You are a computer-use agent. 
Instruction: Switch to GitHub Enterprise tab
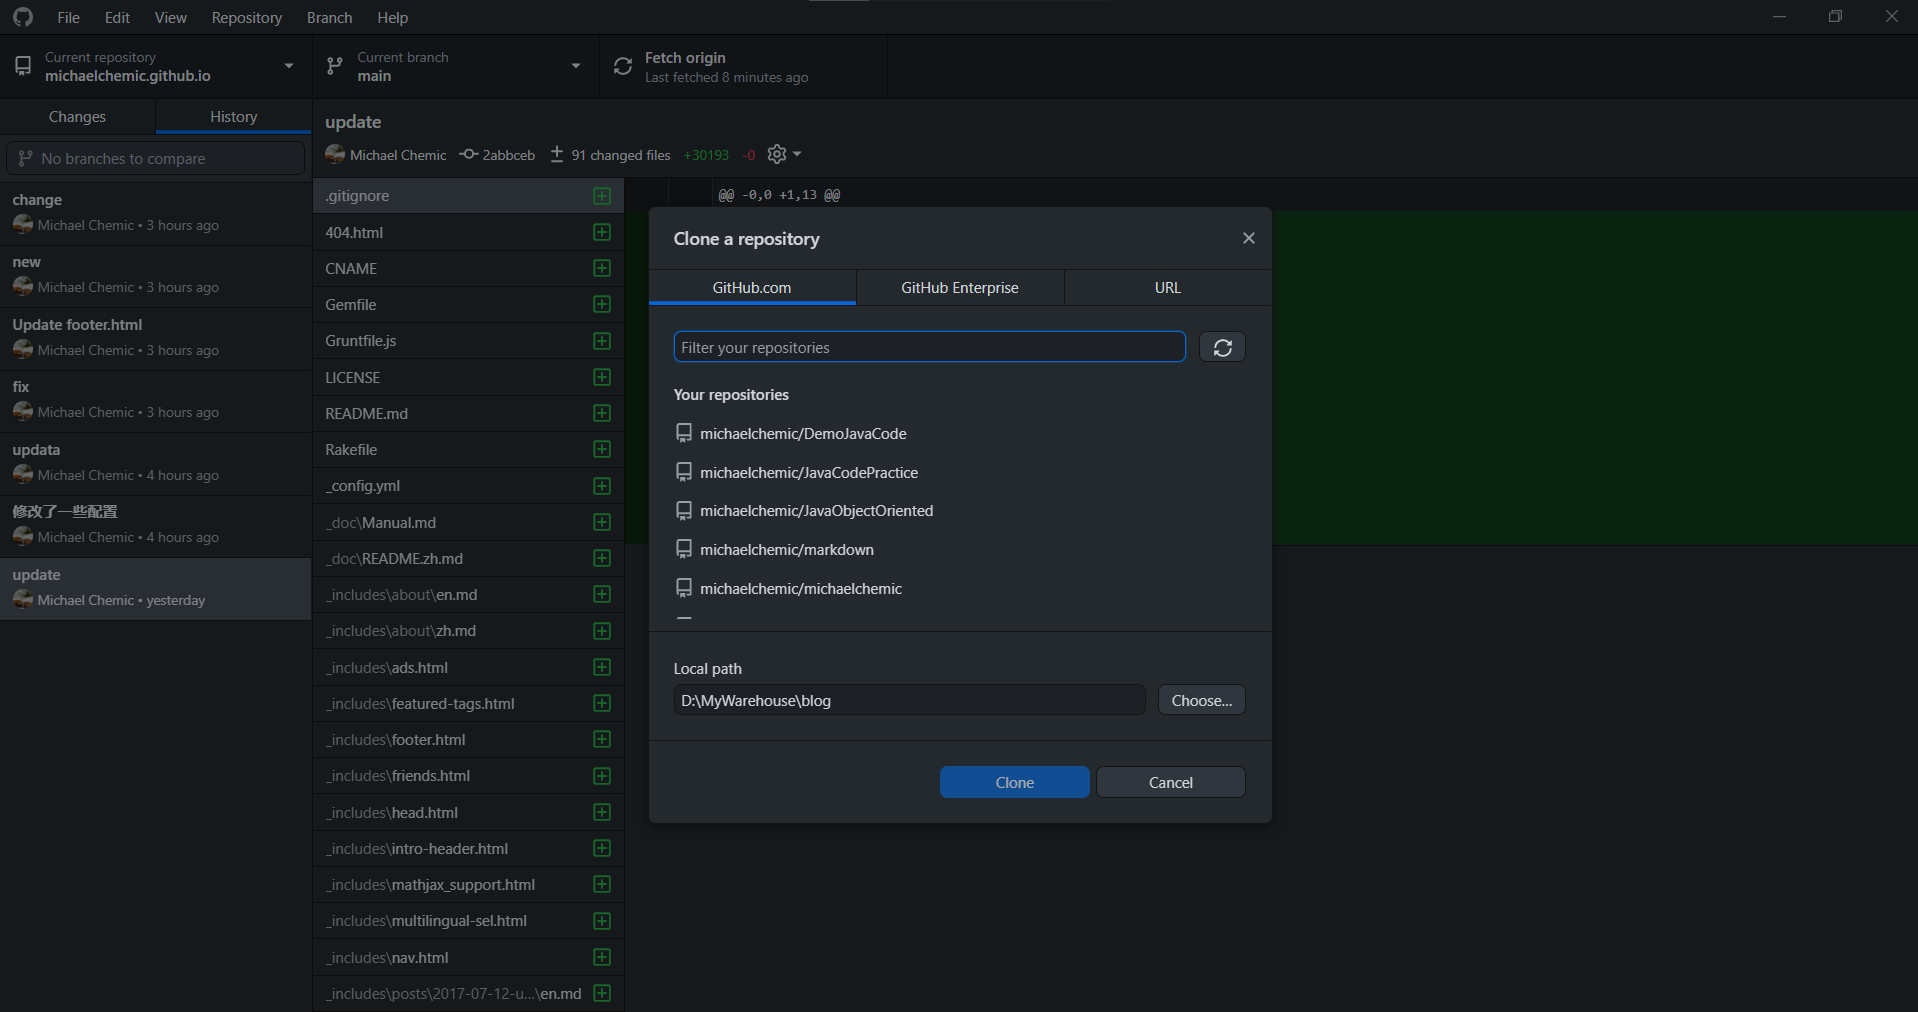960,287
